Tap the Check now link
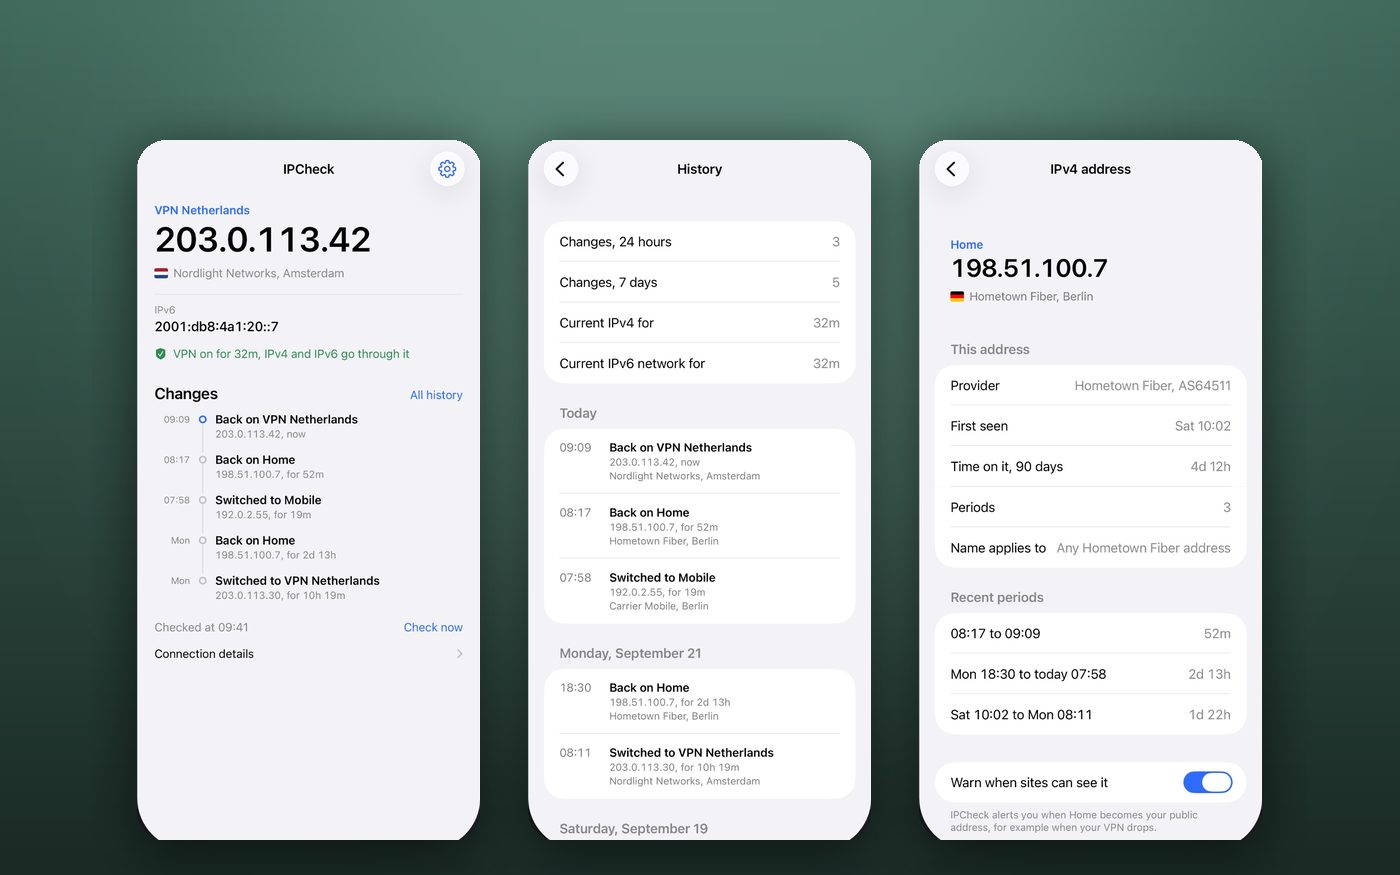 [x=433, y=628]
